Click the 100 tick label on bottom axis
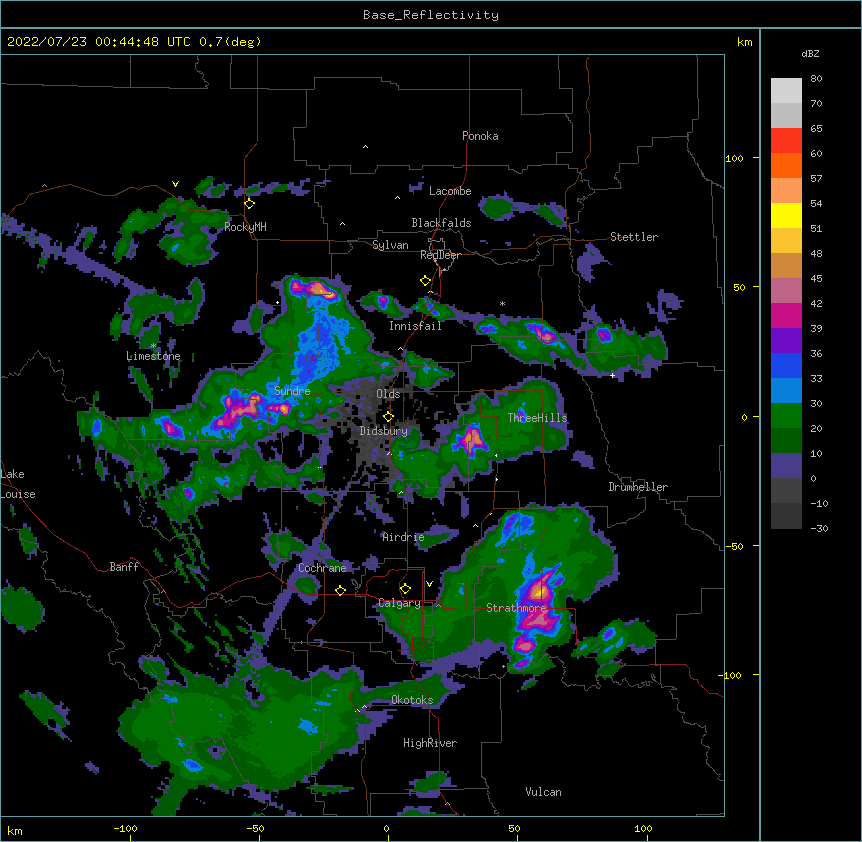Viewport: 862px width, 842px height. (643, 828)
